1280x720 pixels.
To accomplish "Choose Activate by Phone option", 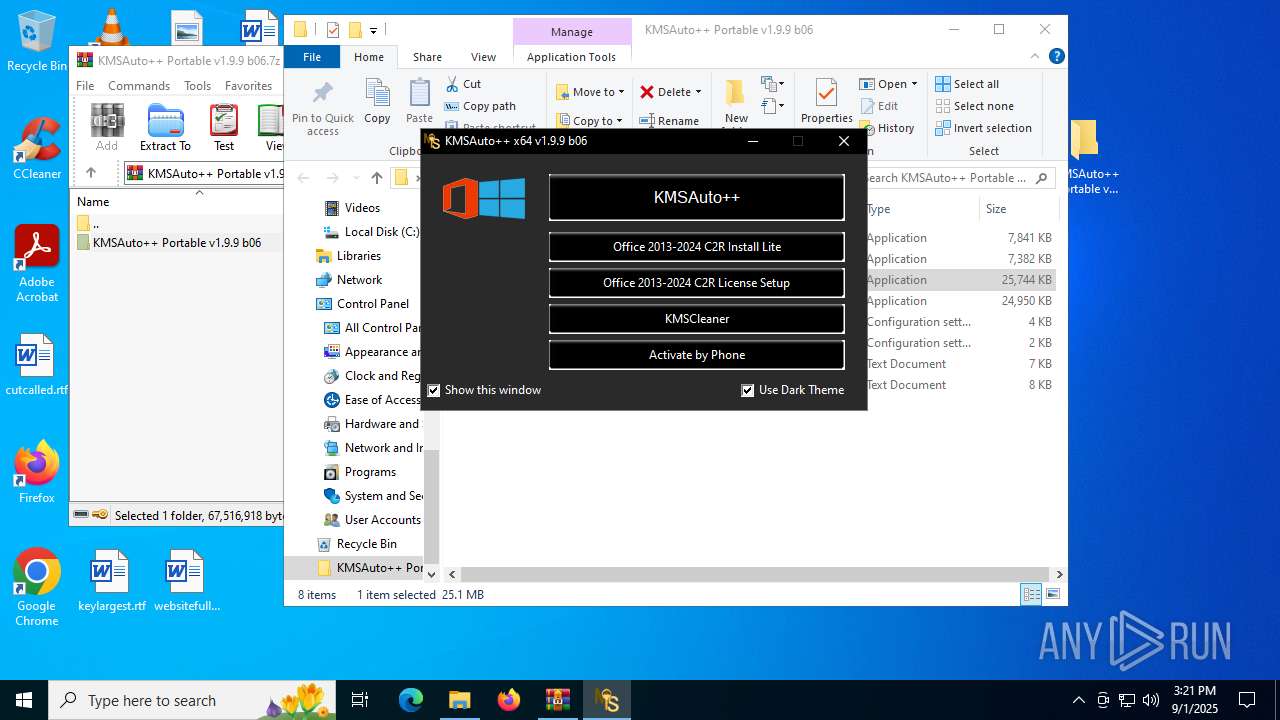I will pos(696,354).
